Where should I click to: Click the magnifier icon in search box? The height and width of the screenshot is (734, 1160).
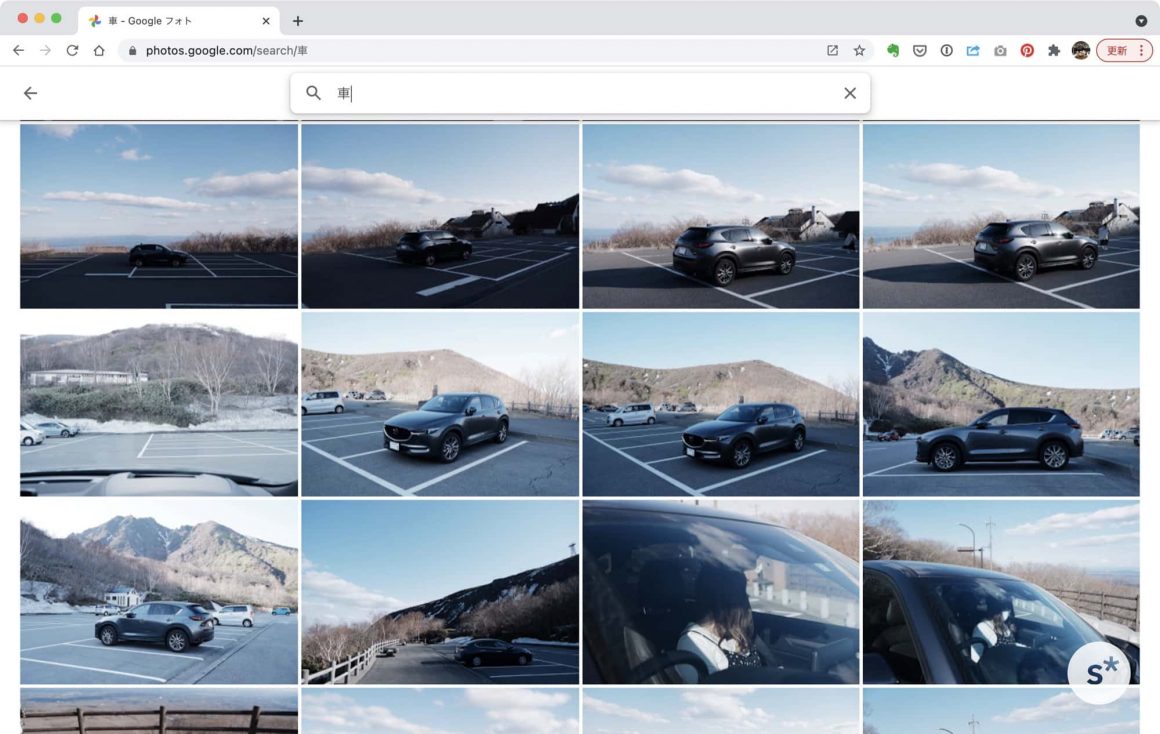[313, 93]
